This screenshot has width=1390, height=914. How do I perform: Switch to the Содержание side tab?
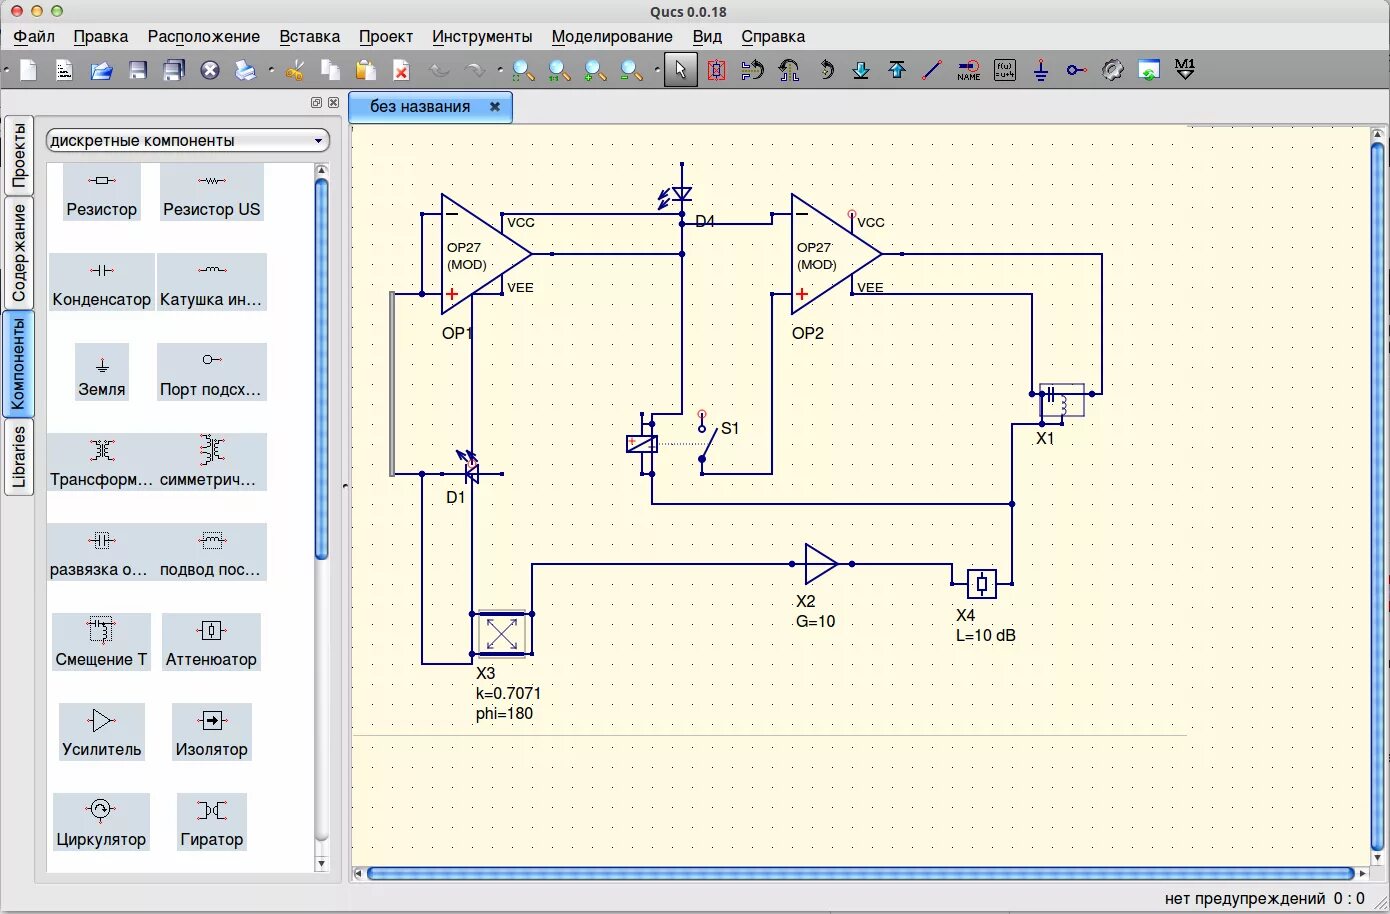click(x=19, y=253)
